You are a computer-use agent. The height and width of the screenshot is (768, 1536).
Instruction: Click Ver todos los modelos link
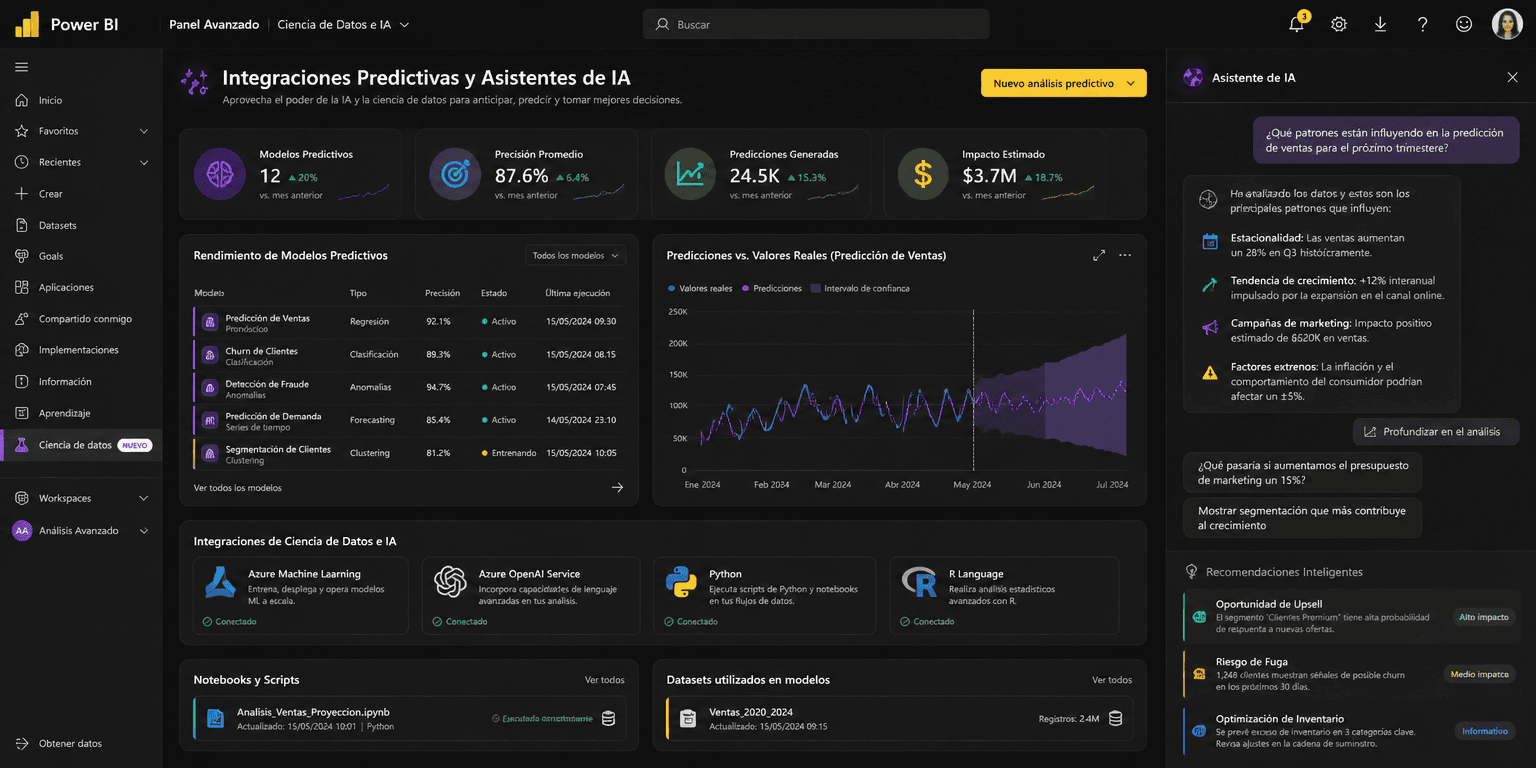pos(238,488)
